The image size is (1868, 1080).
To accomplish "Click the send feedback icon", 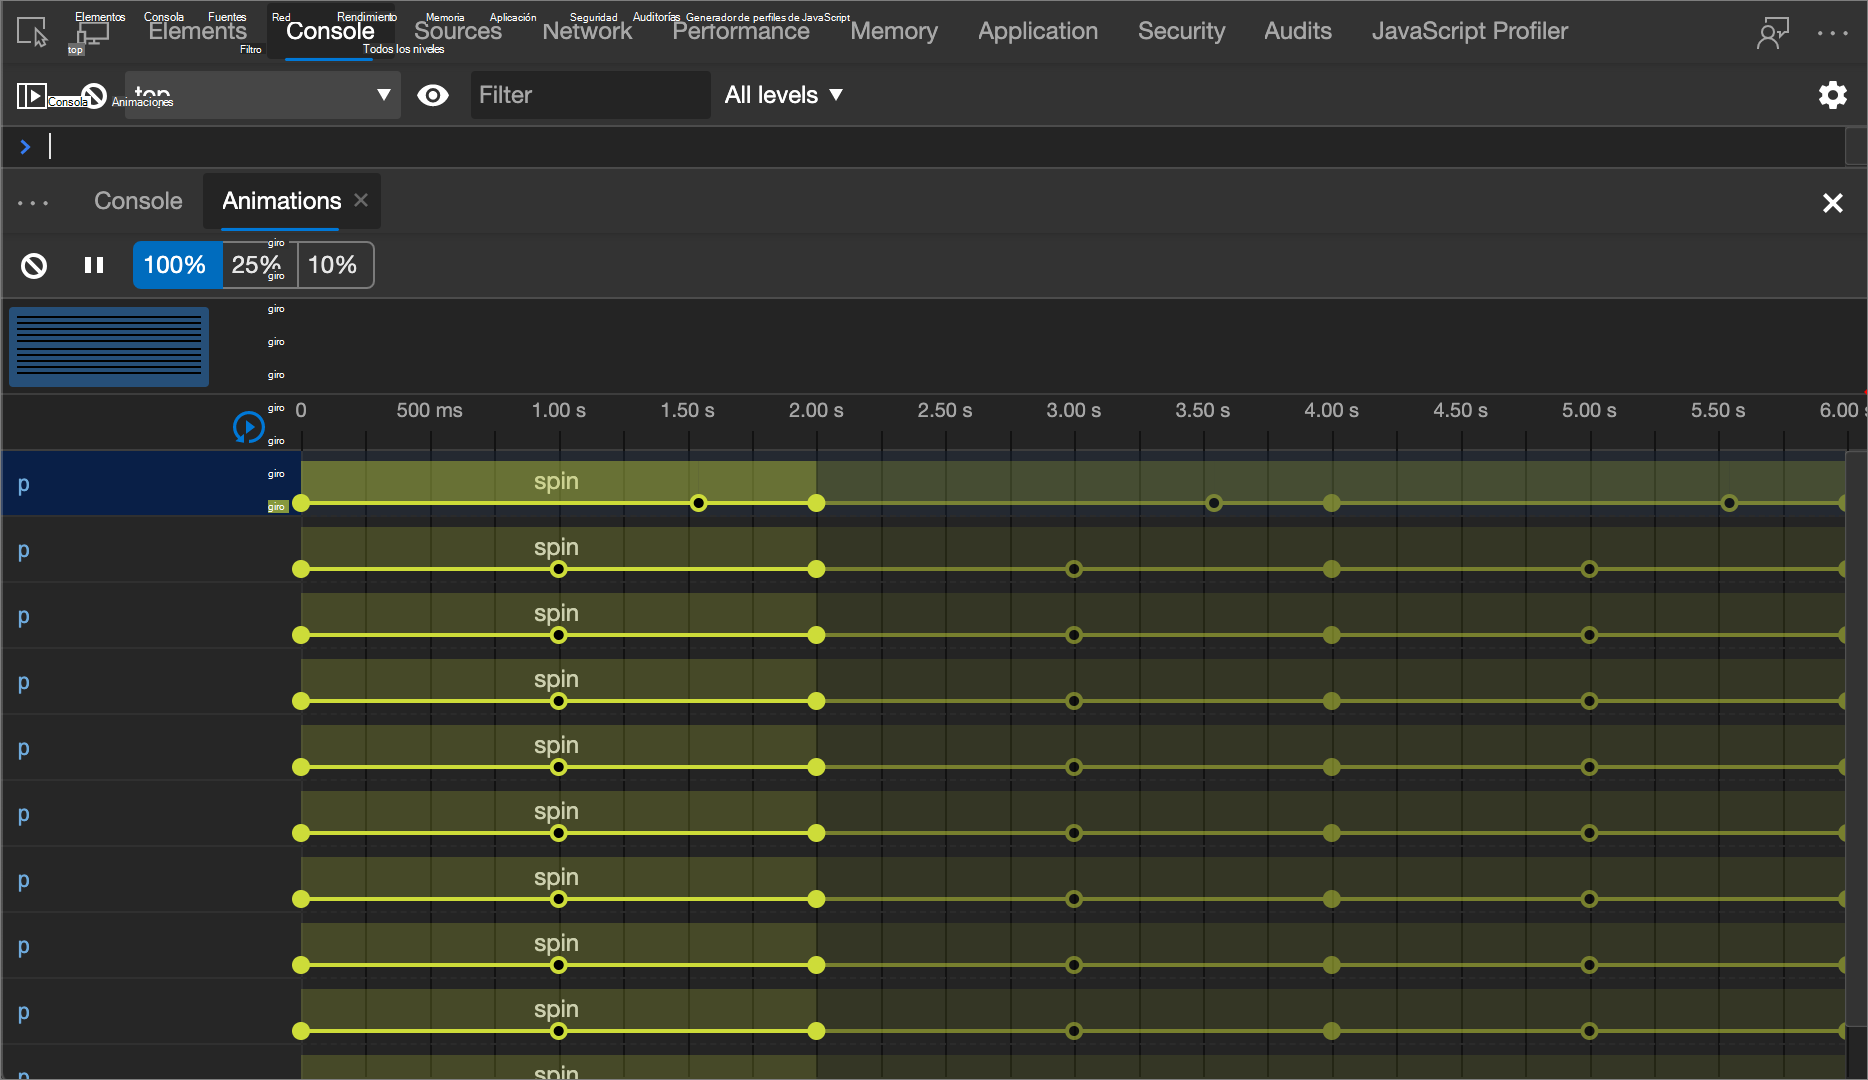I will (x=1772, y=32).
